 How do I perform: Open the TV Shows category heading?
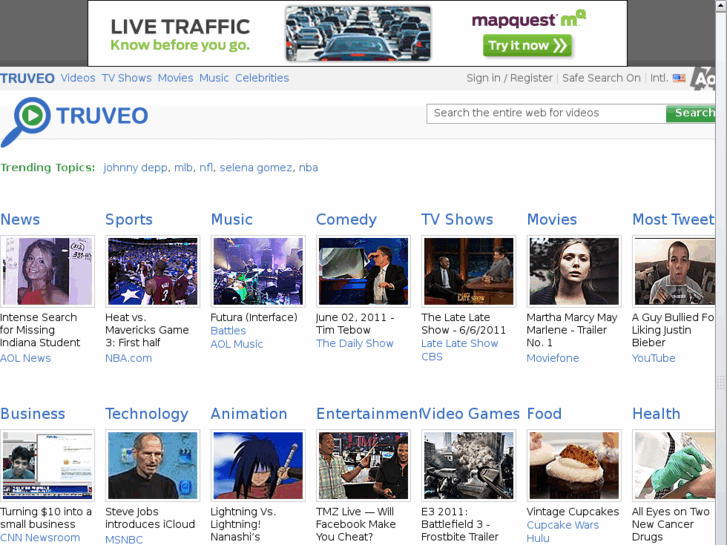[x=457, y=219]
